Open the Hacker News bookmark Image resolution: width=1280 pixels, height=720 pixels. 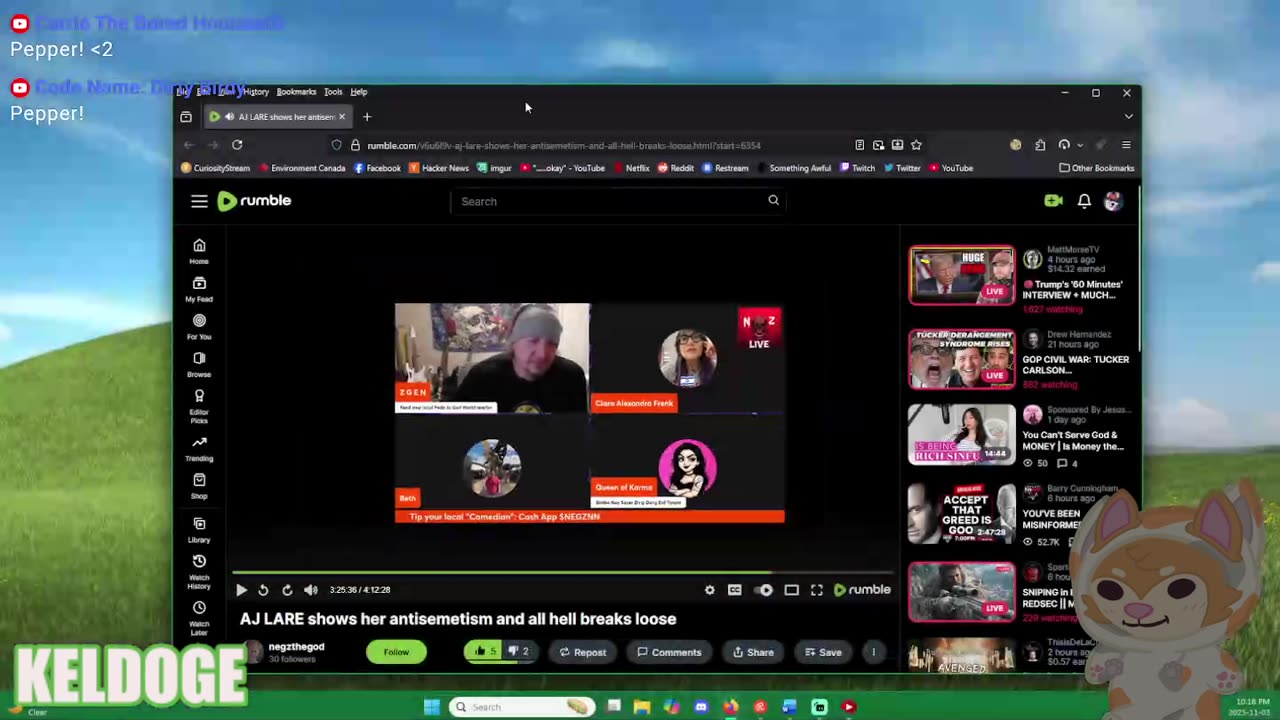click(438, 168)
